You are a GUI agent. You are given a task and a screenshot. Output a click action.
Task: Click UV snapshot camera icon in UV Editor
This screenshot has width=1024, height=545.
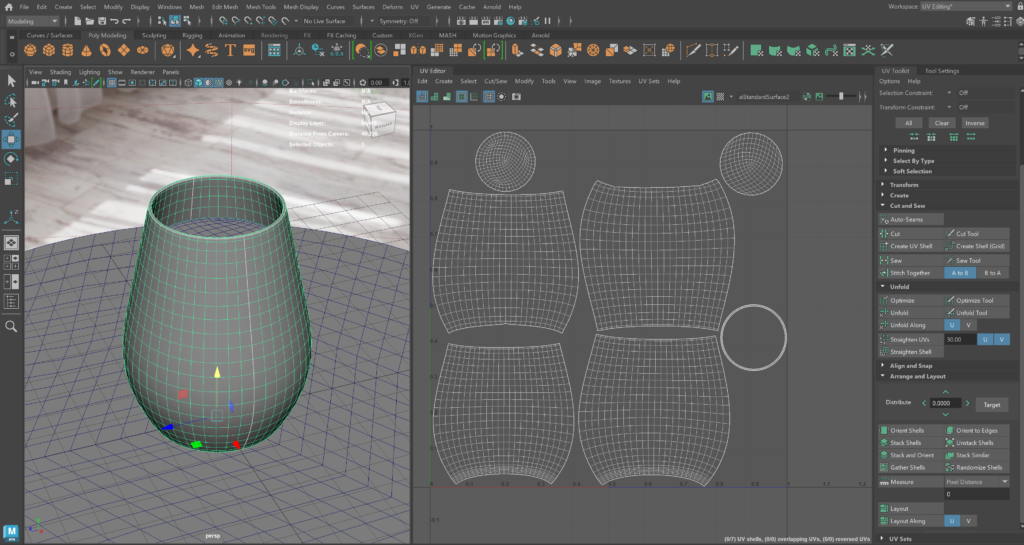[517, 97]
